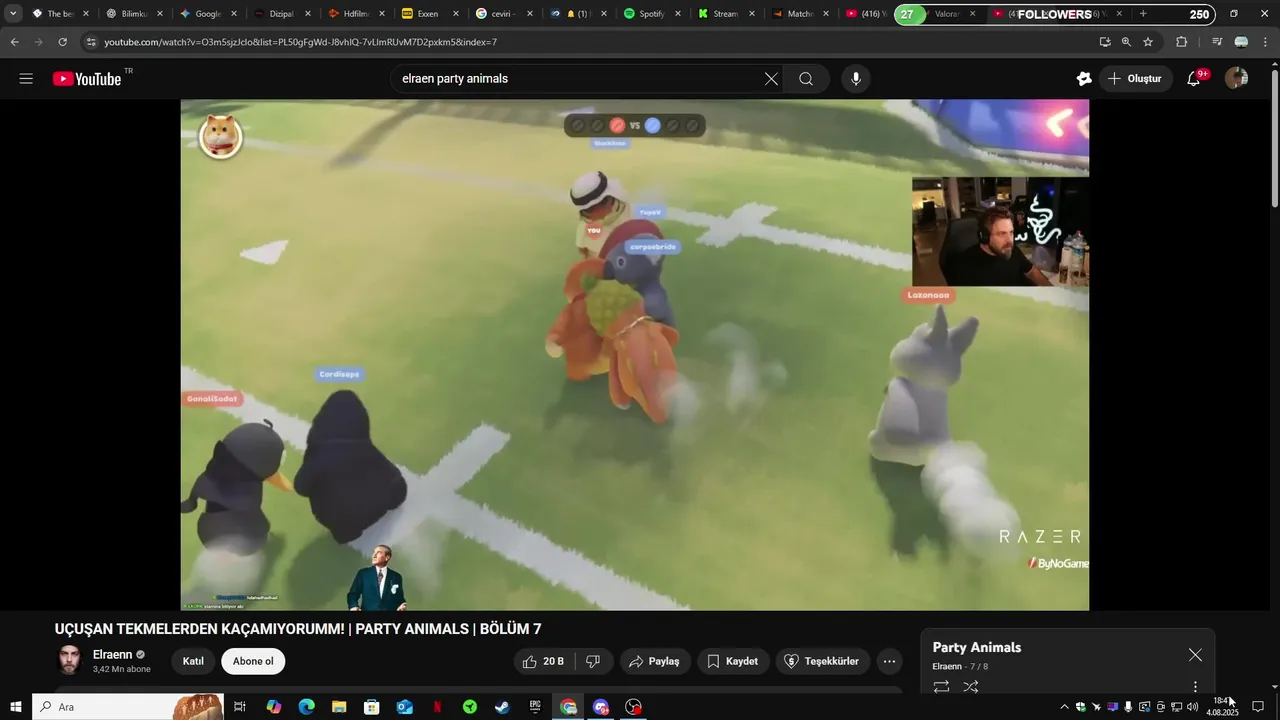Switch to the Dizipal tab

[x=280, y=14]
